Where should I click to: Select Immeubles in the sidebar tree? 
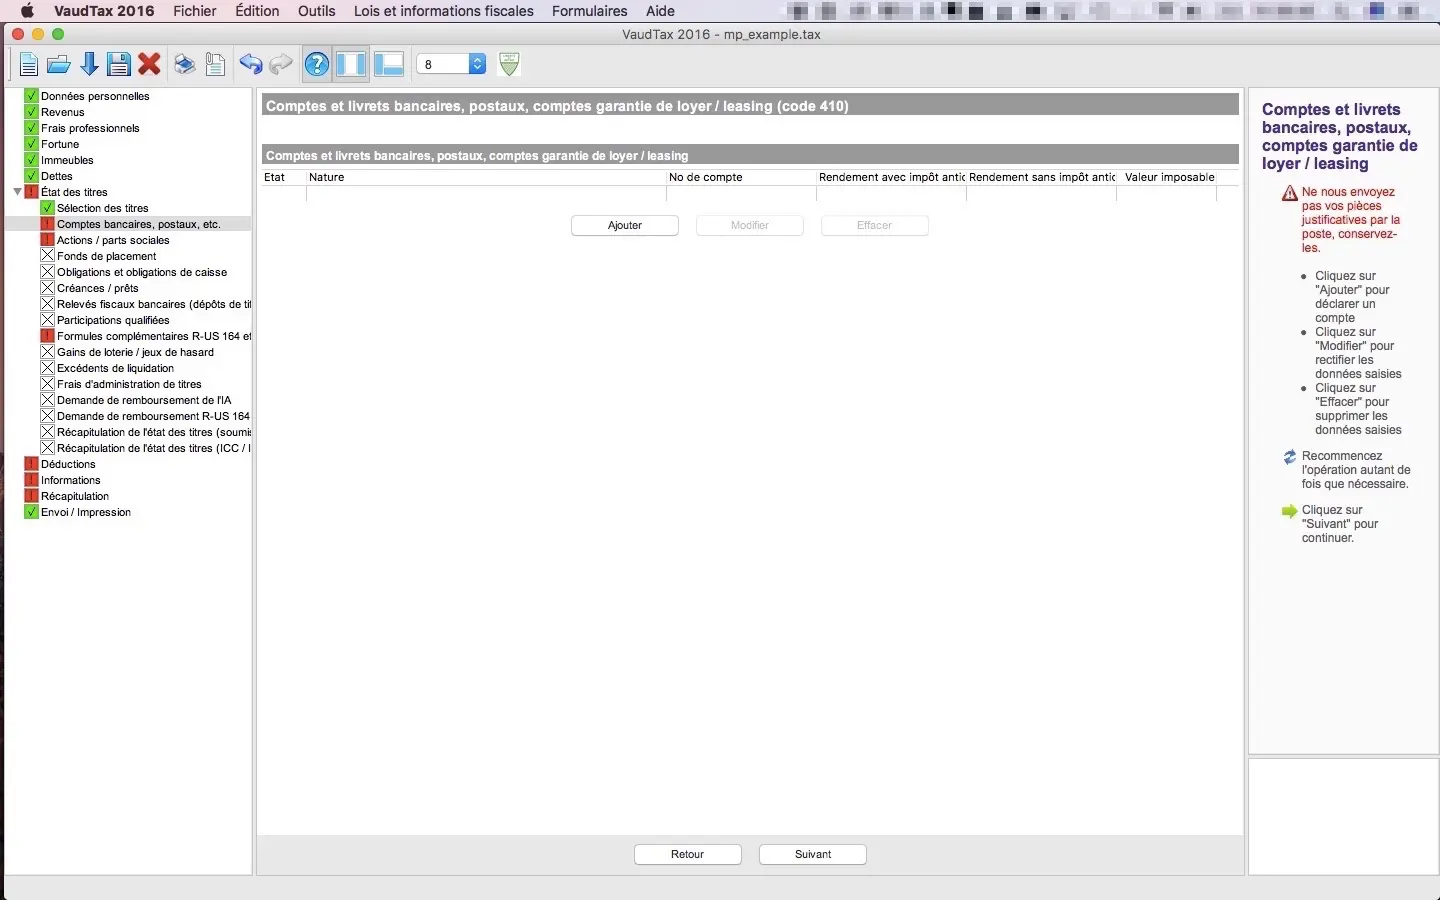67,160
